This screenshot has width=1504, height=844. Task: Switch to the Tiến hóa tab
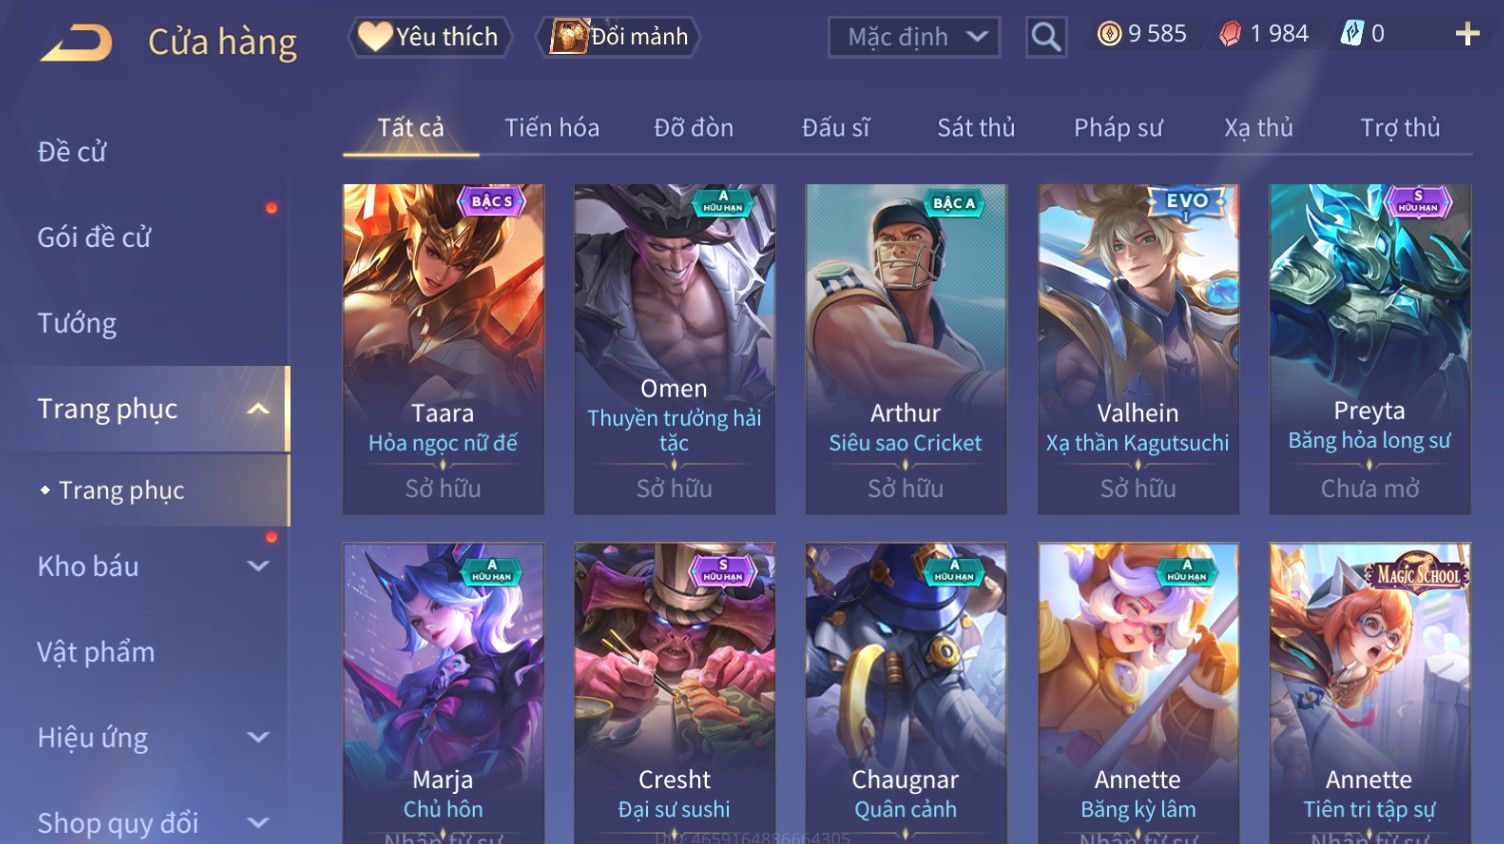(x=552, y=128)
